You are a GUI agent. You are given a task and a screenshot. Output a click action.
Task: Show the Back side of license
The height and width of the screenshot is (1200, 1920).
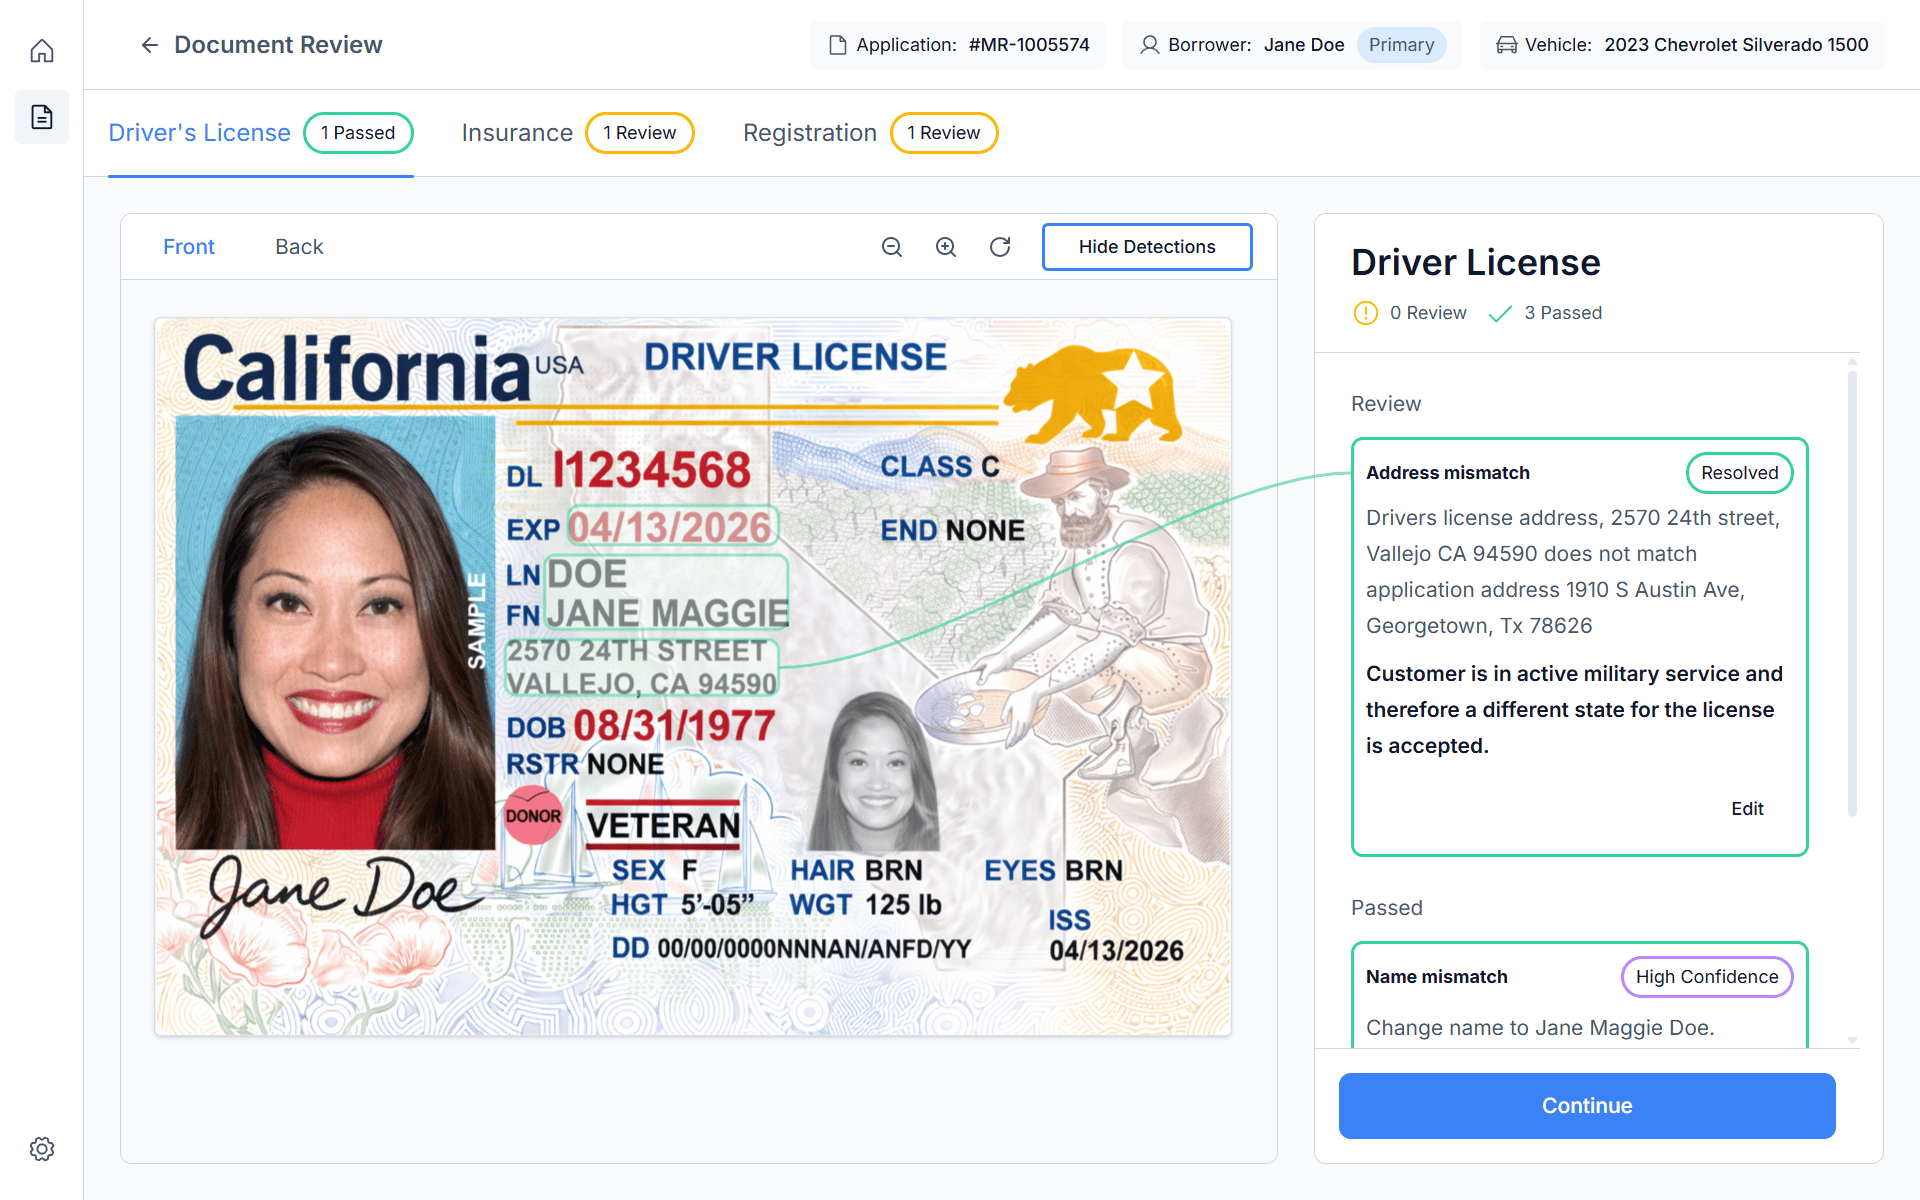[x=299, y=247]
